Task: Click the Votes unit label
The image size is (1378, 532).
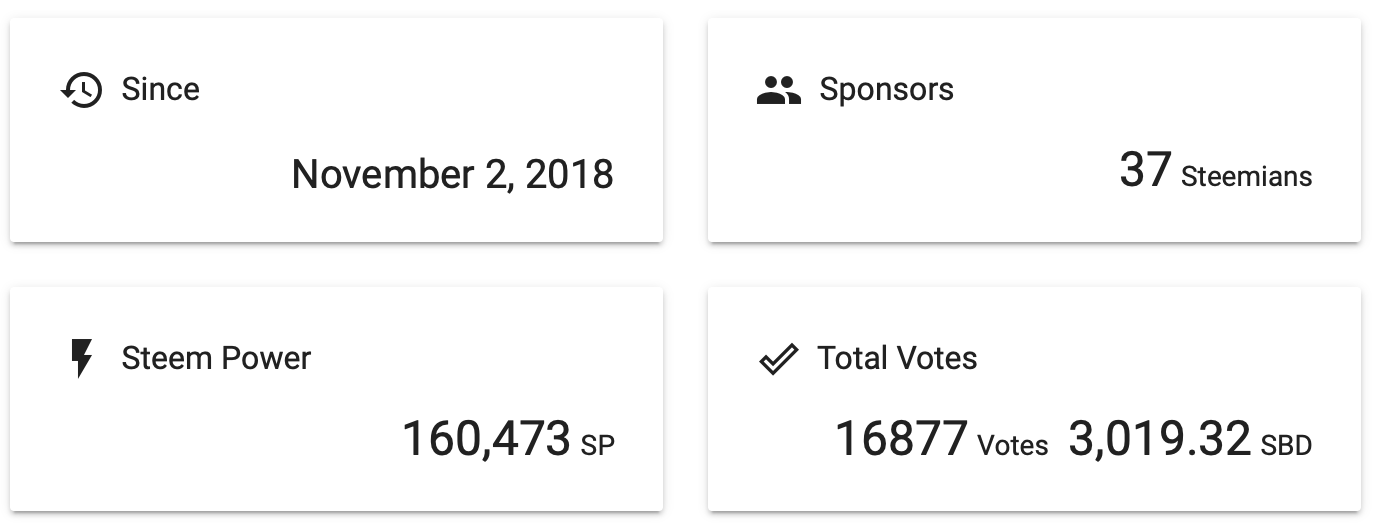Action: click(x=1012, y=445)
